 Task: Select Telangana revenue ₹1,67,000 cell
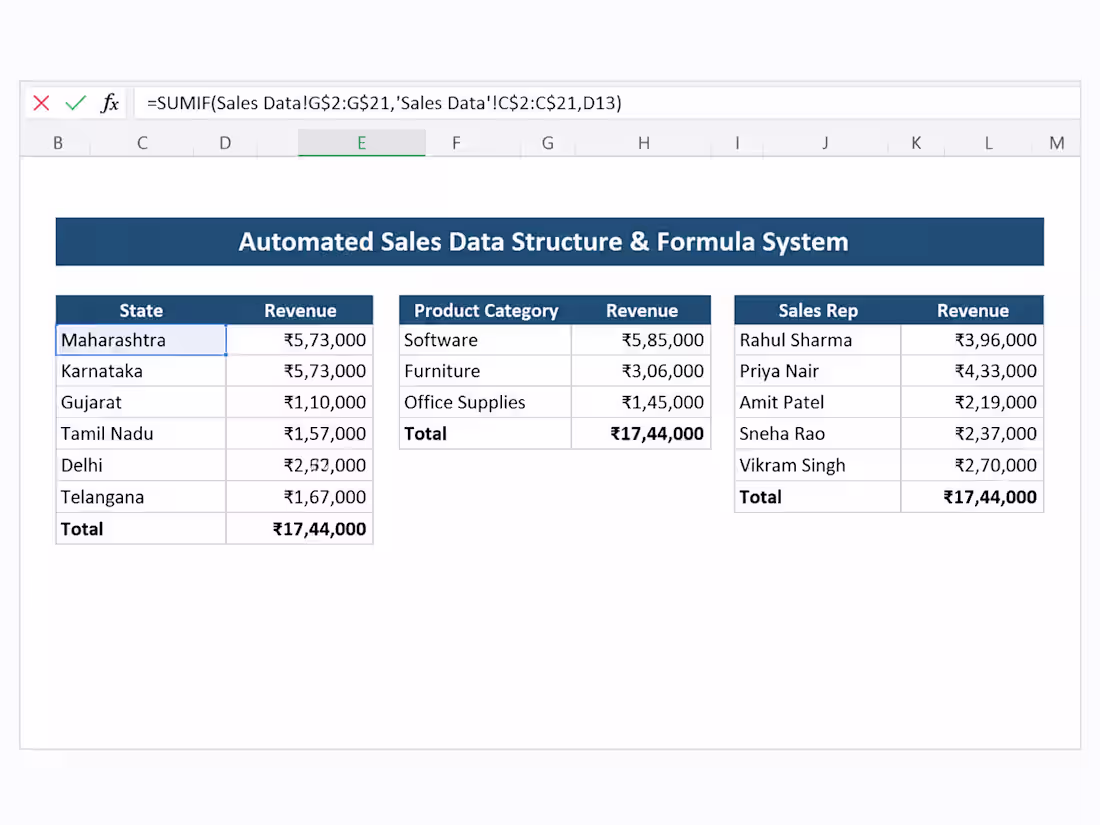coord(300,497)
